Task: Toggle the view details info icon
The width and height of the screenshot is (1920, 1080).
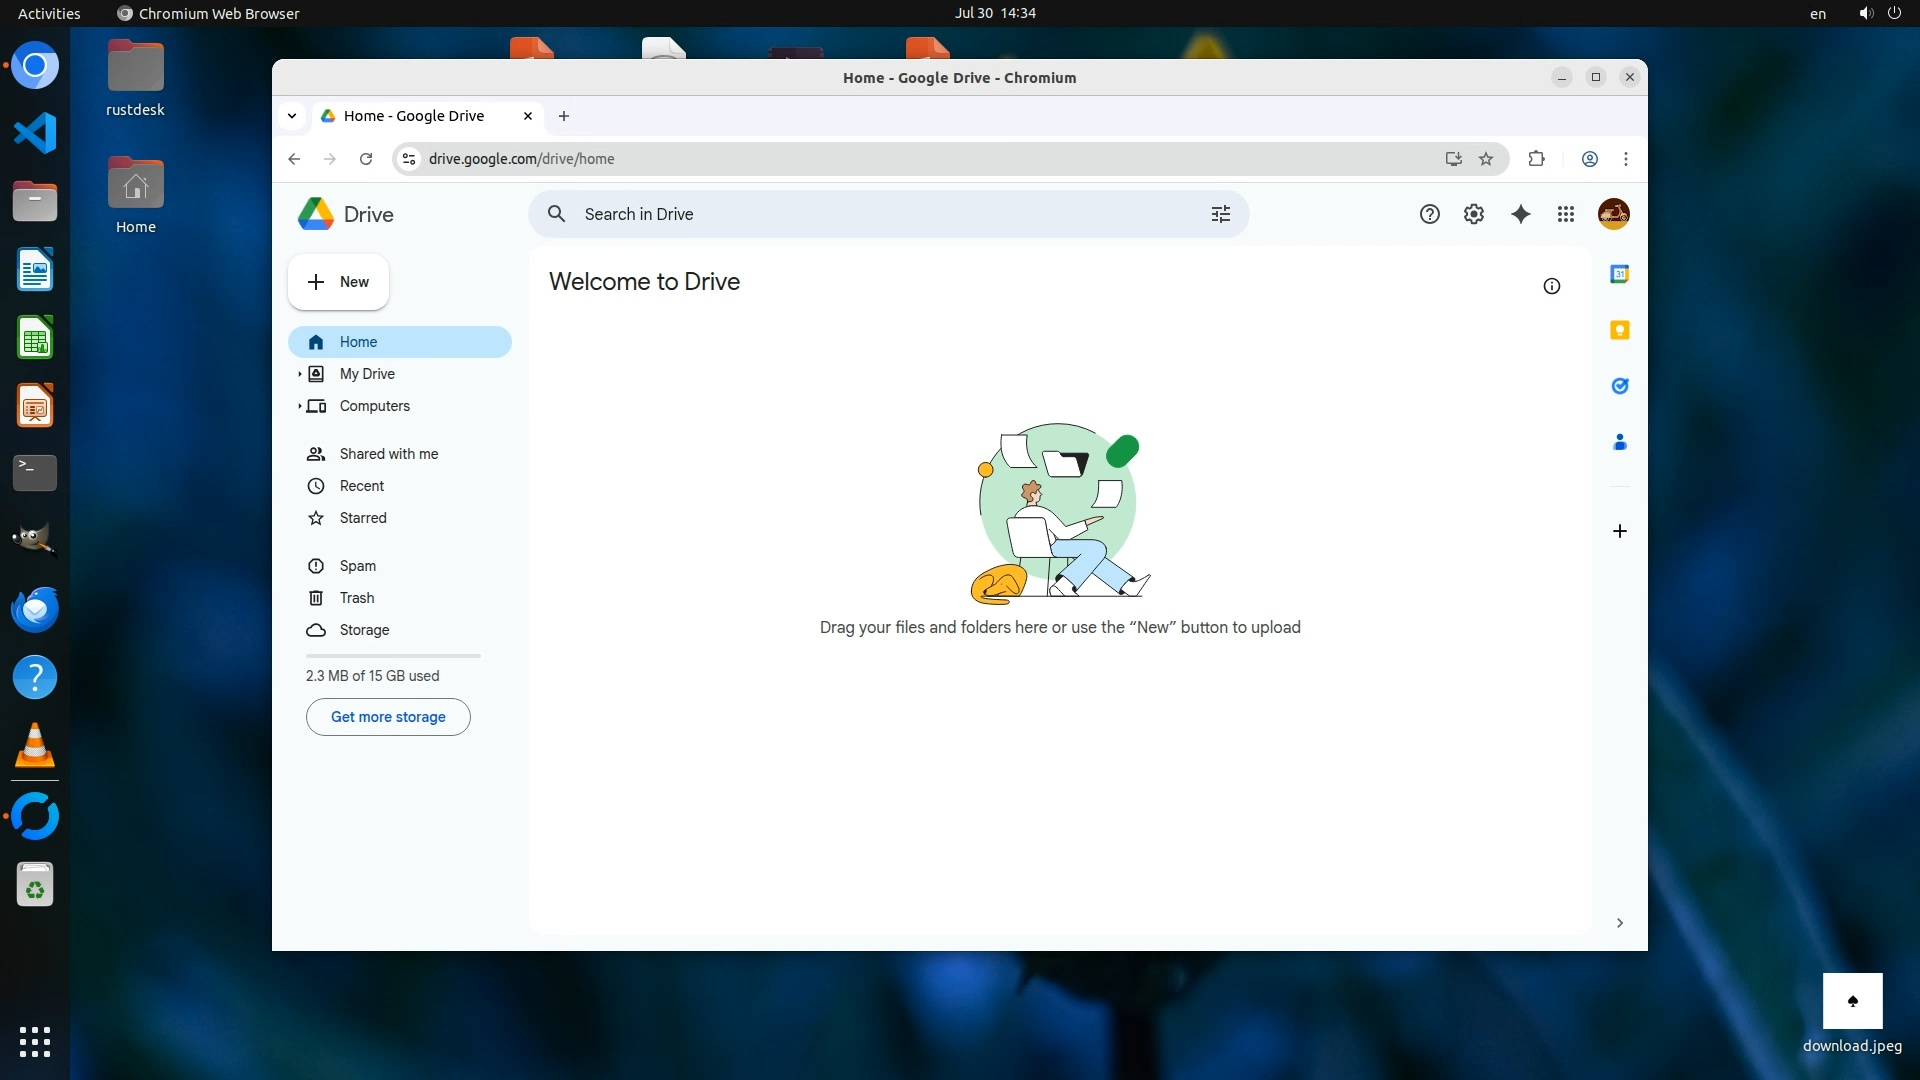Action: (x=1551, y=286)
